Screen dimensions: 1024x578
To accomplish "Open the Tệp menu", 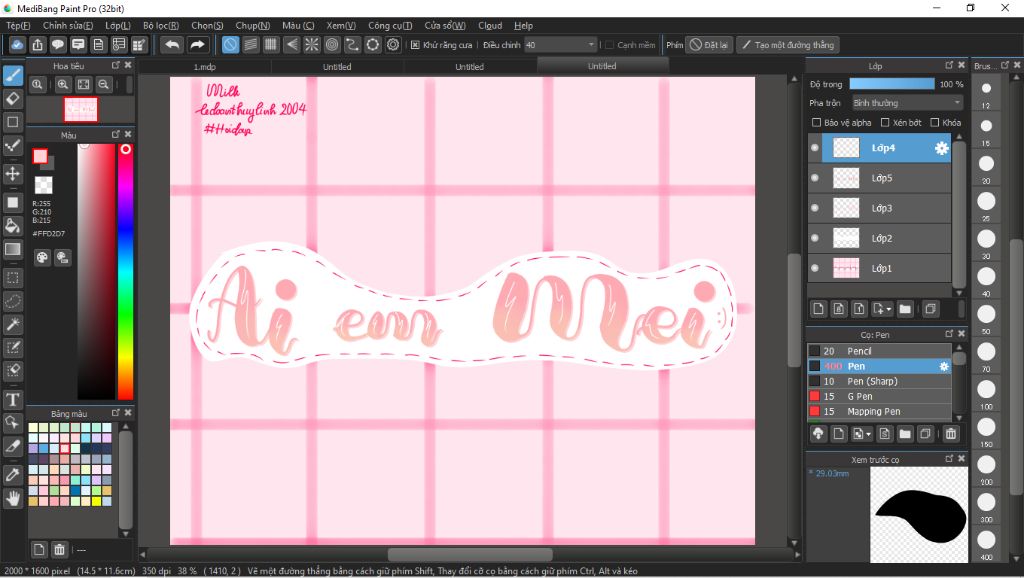I will [18, 25].
